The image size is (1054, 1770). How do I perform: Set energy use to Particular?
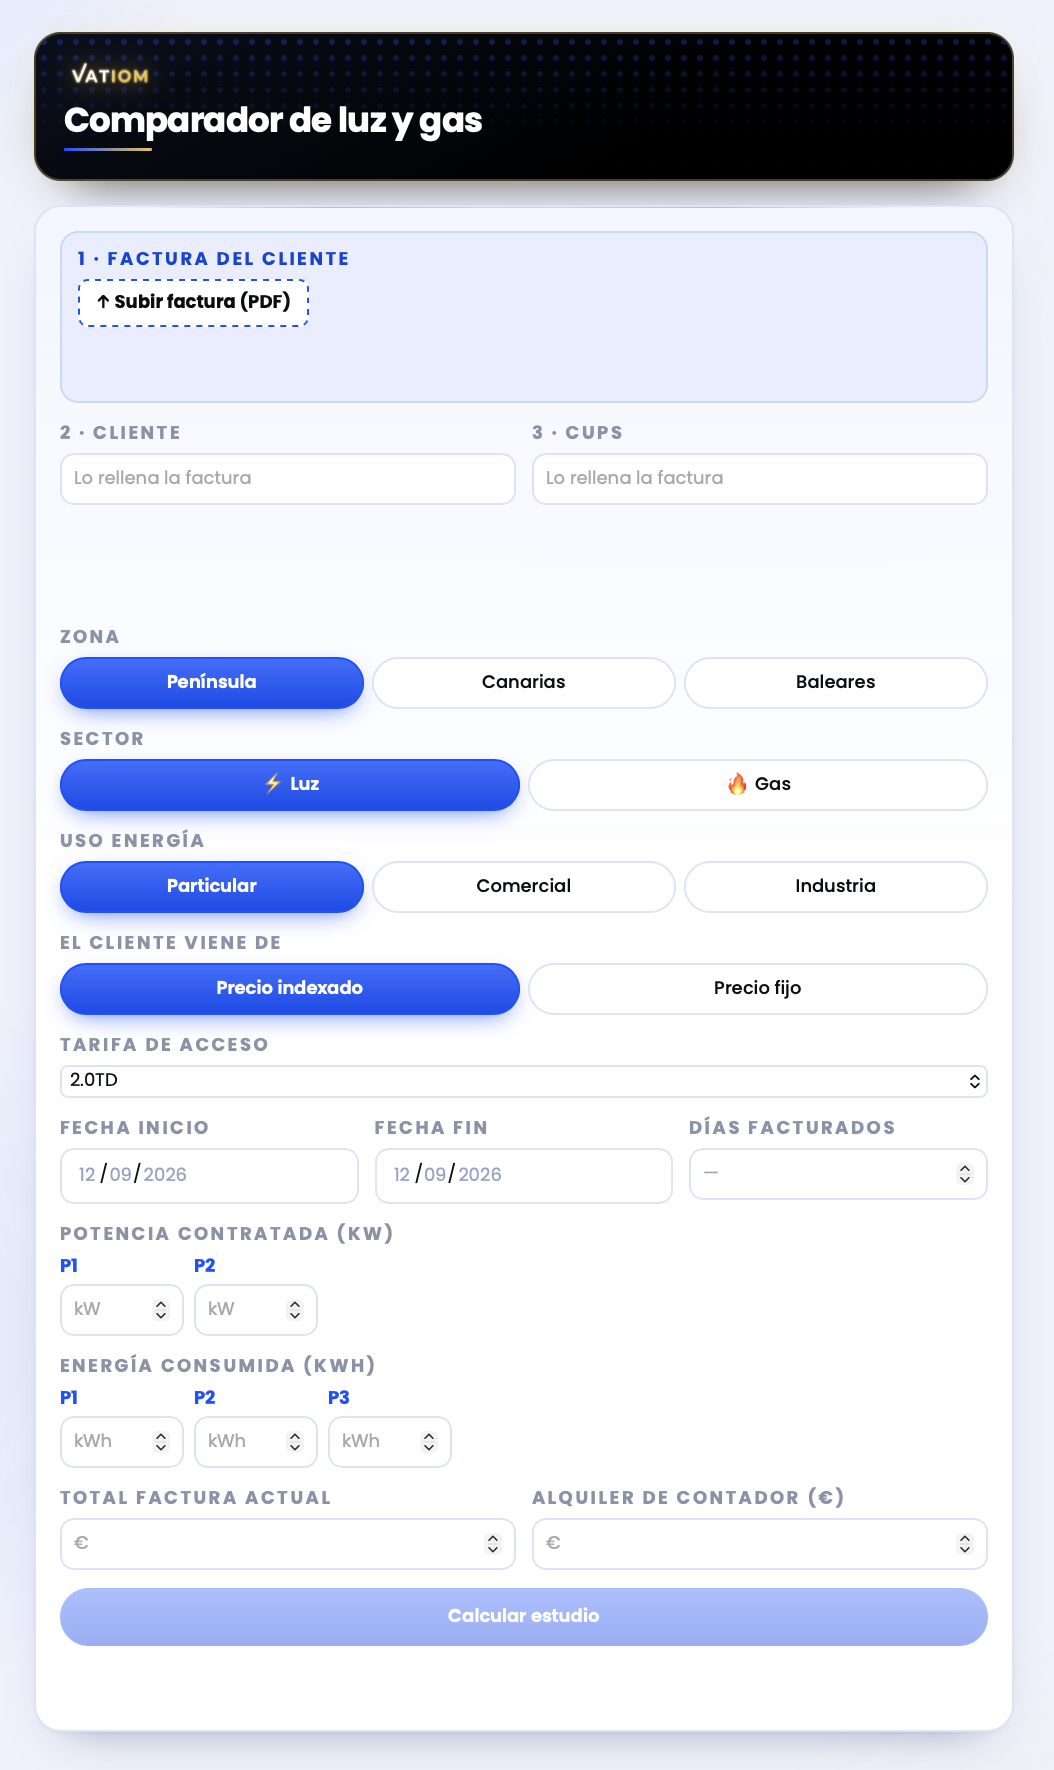pos(212,887)
